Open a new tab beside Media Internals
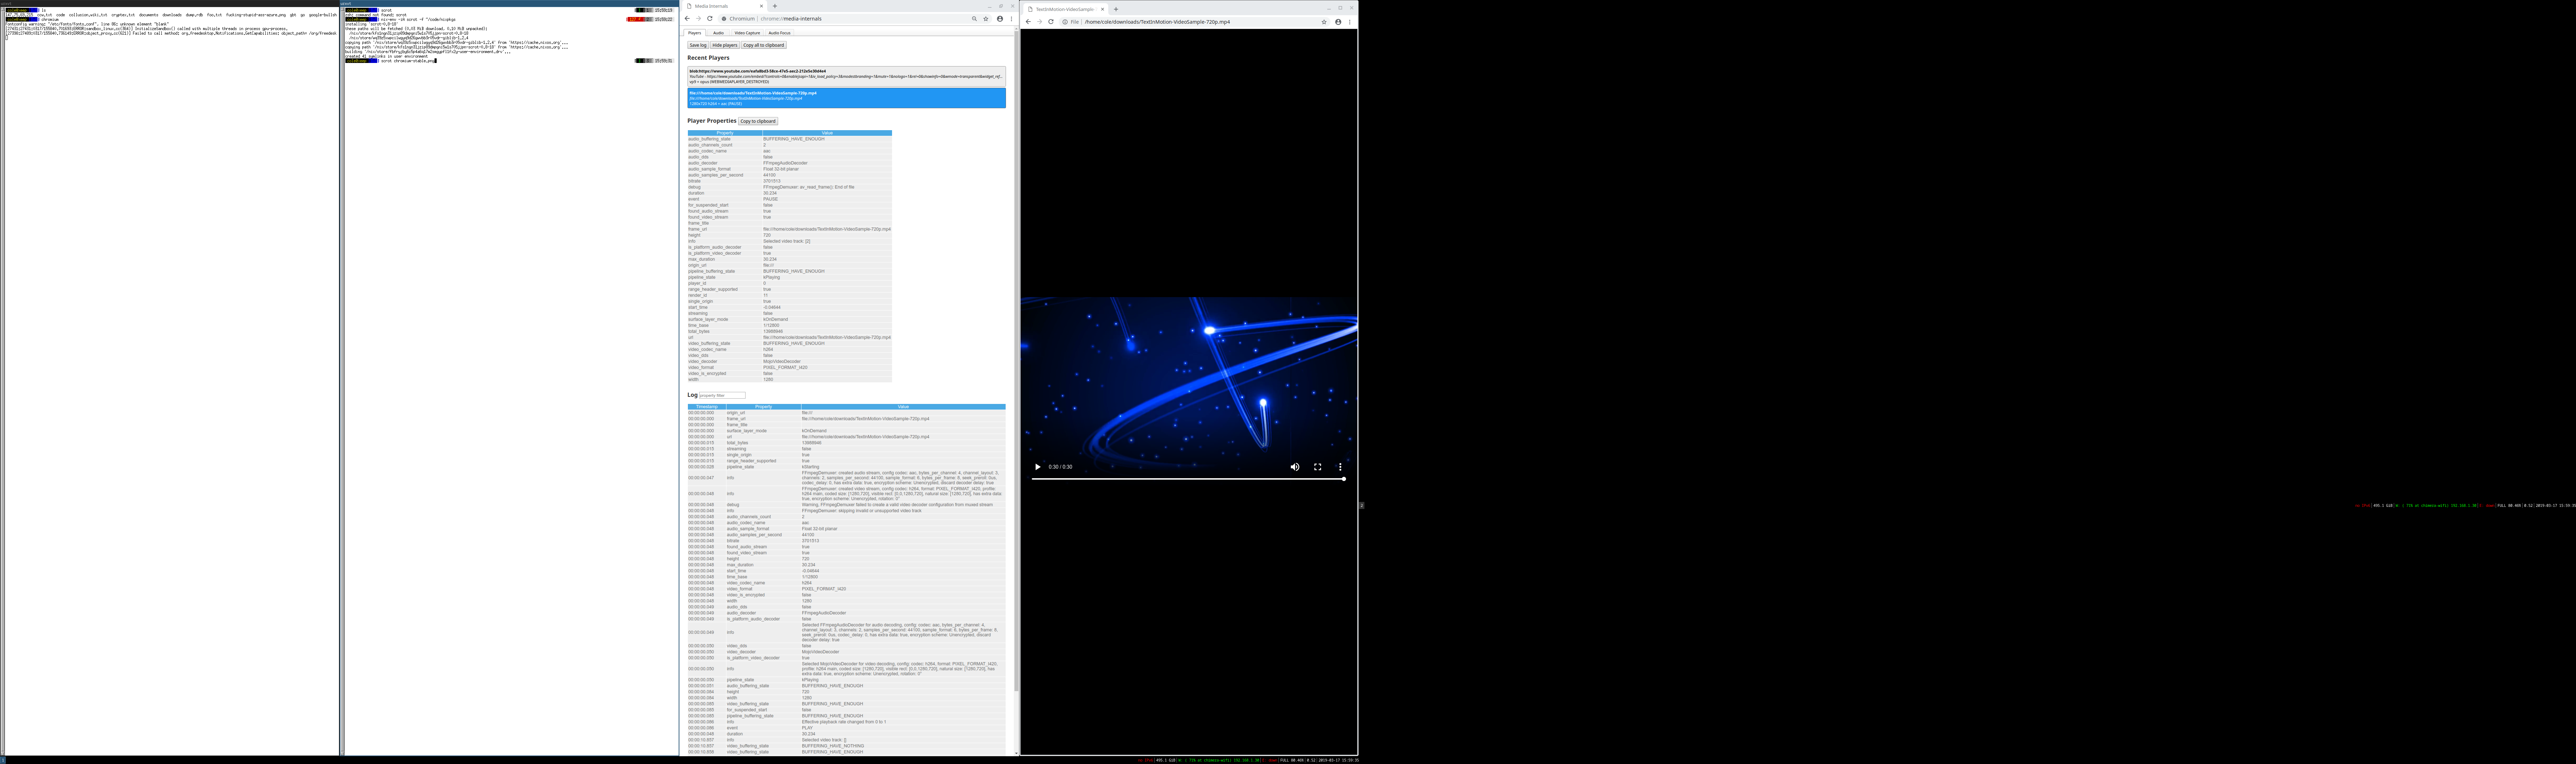Screen dimensions: 2576x764 click(x=775, y=6)
